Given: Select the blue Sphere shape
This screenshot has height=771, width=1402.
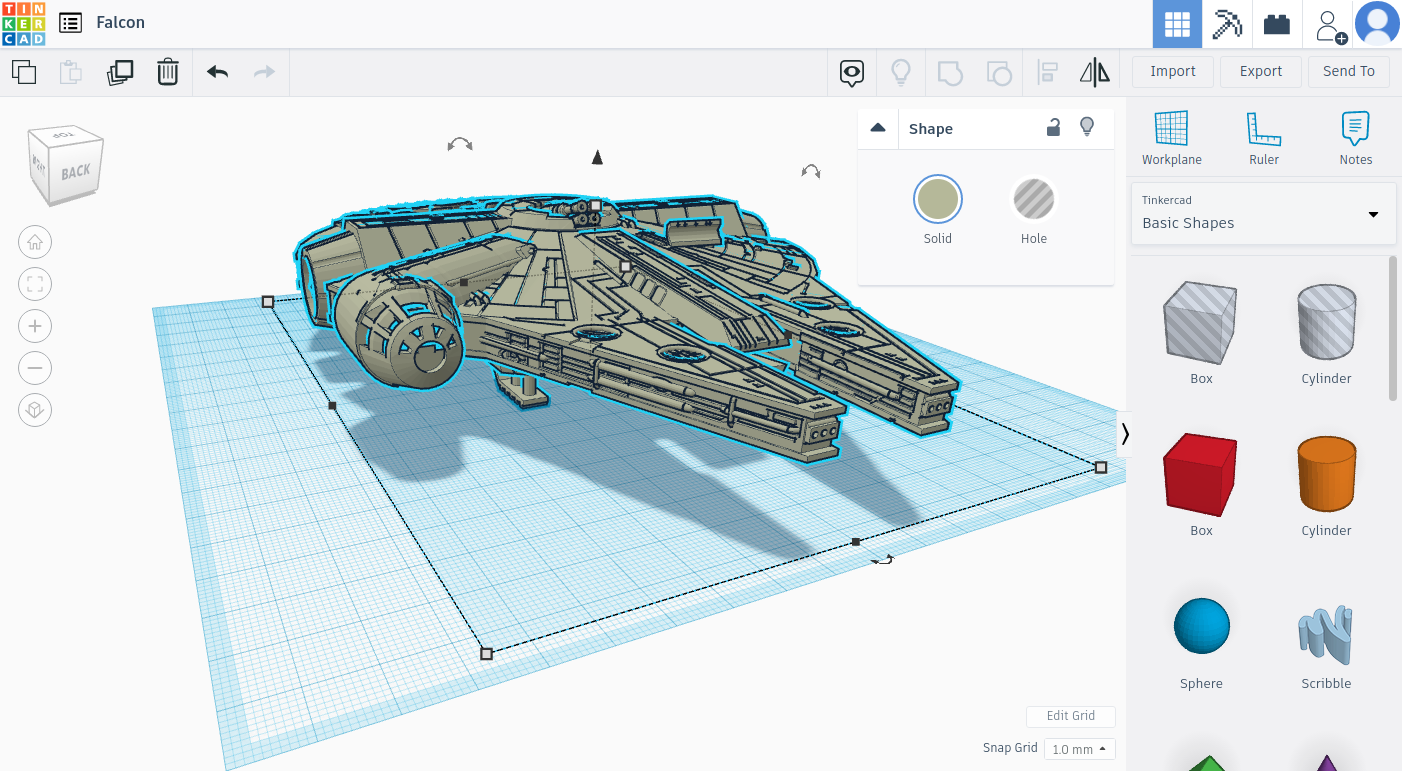Looking at the screenshot, I should [1201, 626].
